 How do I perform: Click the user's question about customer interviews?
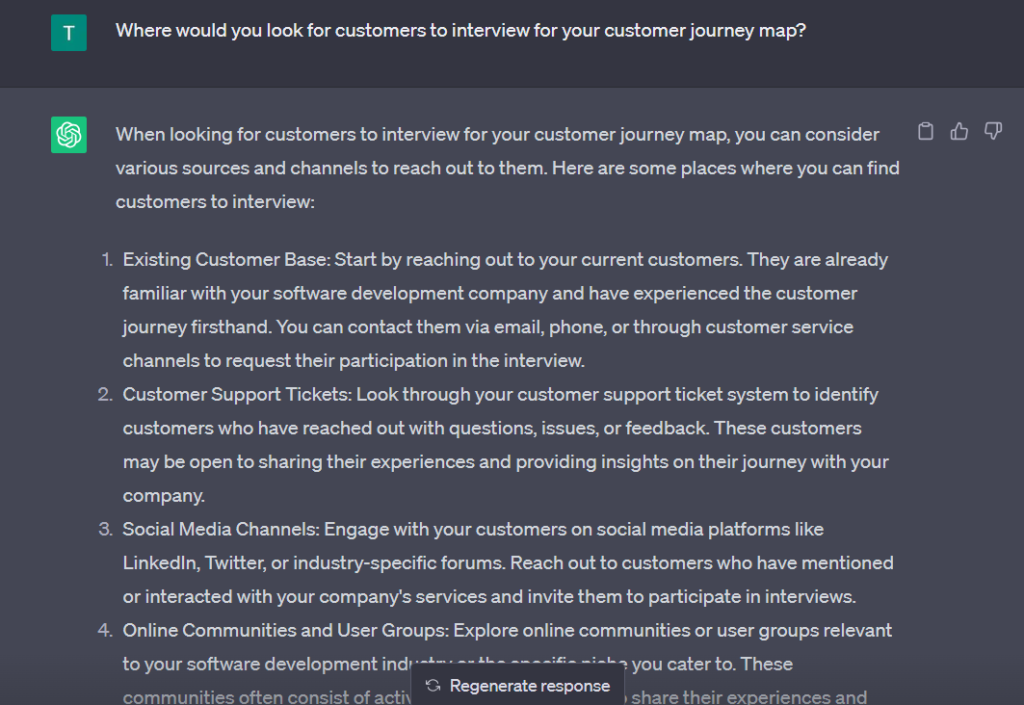tap(460, 31)
